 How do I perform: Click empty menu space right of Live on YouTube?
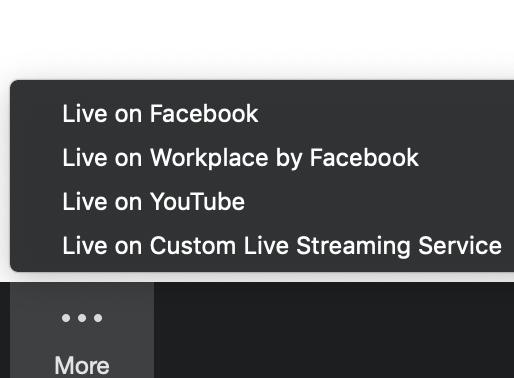tap(380, 201)
